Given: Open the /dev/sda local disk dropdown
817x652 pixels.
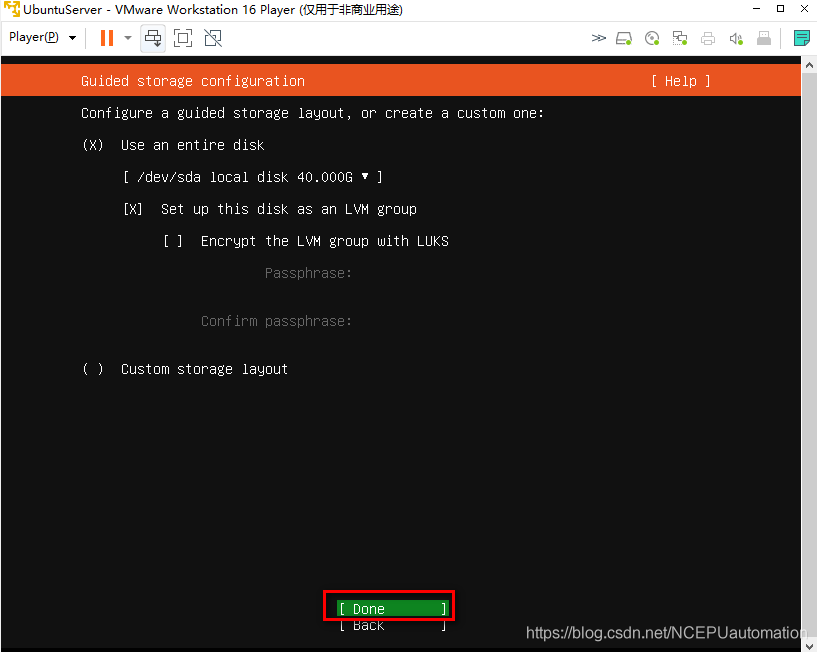Looking at the screenshot, I should click(x=253, y=177).
